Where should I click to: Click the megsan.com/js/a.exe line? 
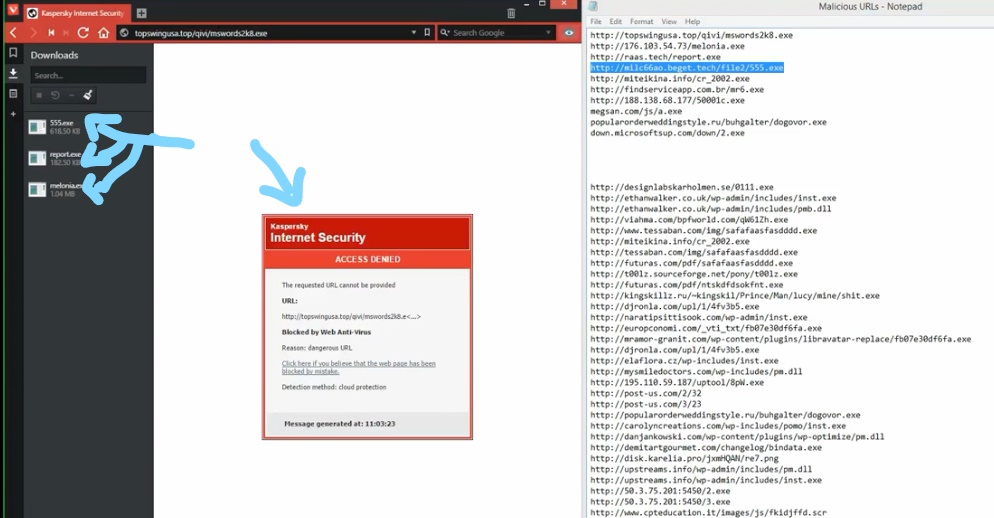(636, 111)
